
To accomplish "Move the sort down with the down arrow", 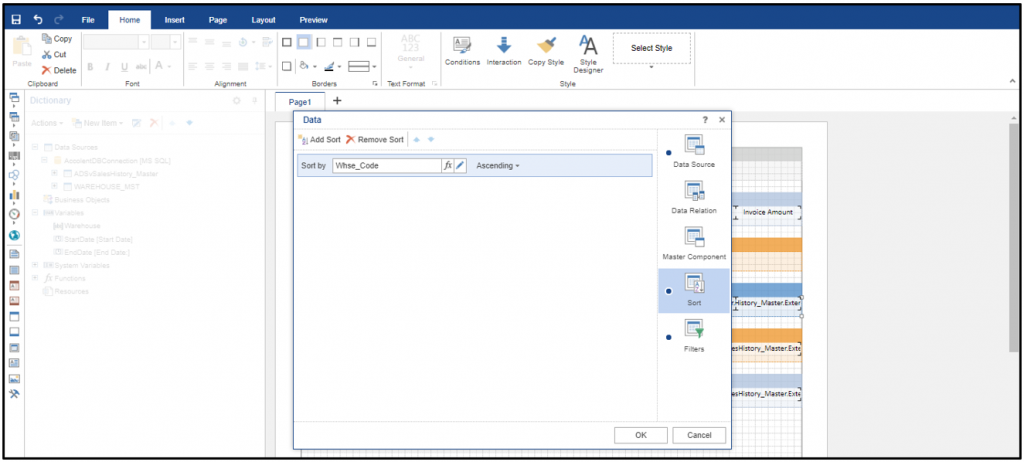I will coord(430,139).
